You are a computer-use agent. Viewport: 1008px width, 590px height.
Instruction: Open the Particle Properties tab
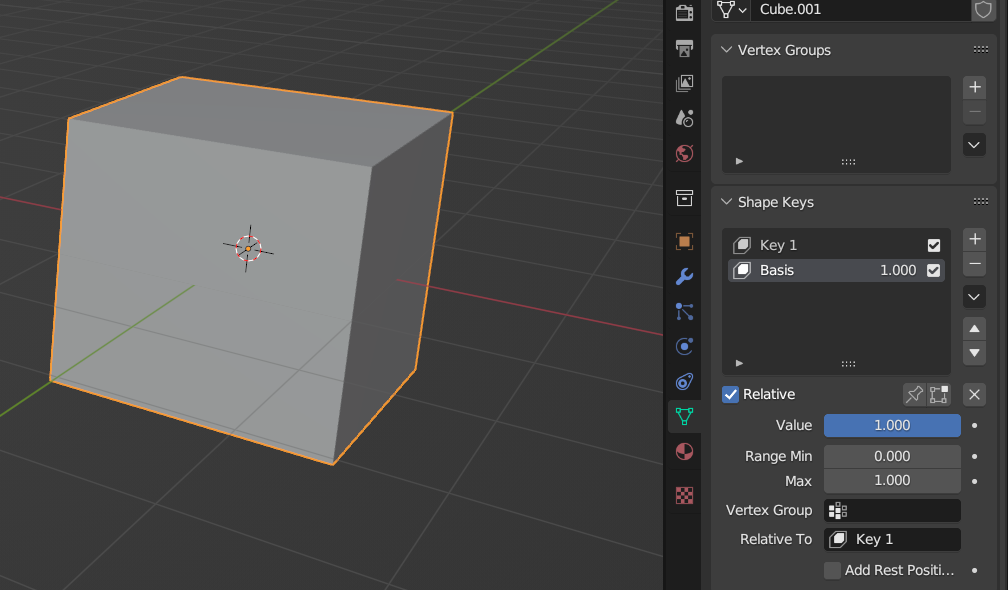pyautogui.click(x=684, y=311)
